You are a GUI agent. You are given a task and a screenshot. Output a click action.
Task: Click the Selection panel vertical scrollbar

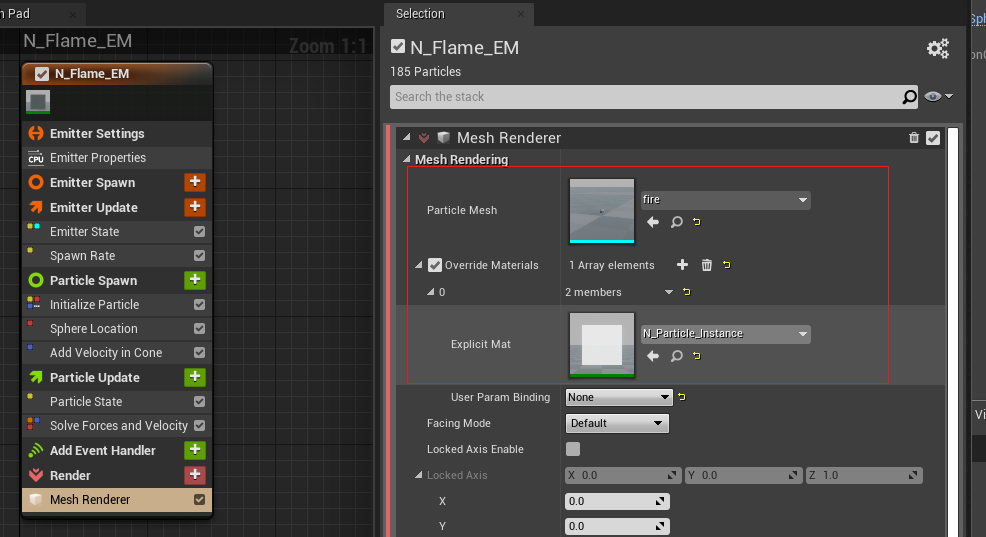pos(953,331)
